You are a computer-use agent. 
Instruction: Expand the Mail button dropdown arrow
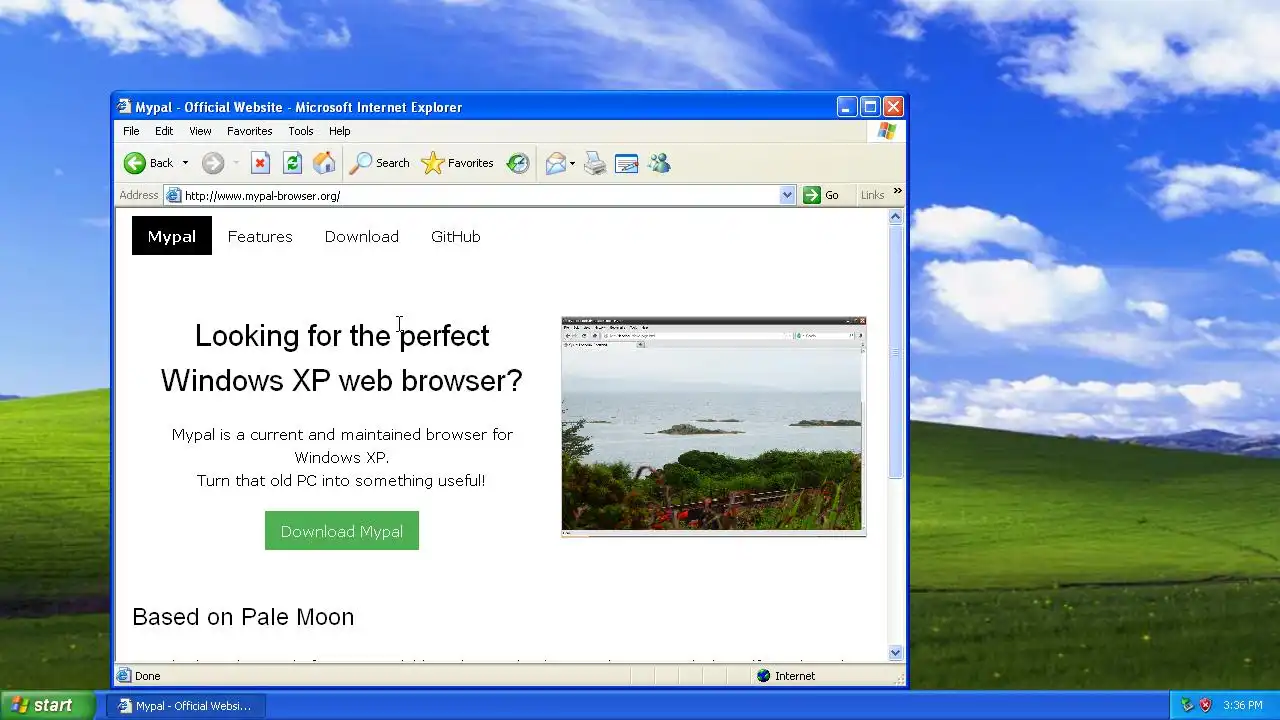click(x=573, y=163)
